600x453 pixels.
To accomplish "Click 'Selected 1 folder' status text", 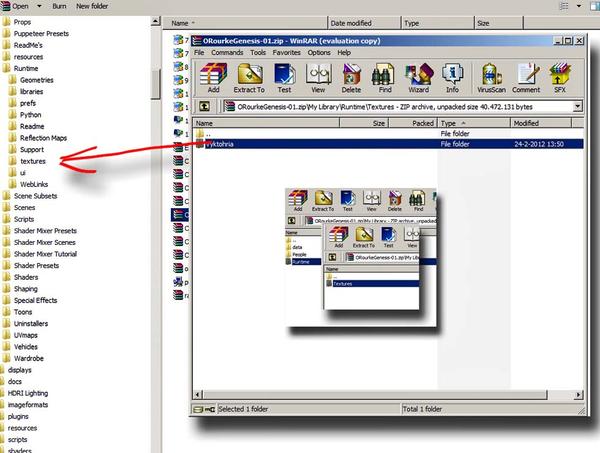I will tap(243, 409).
